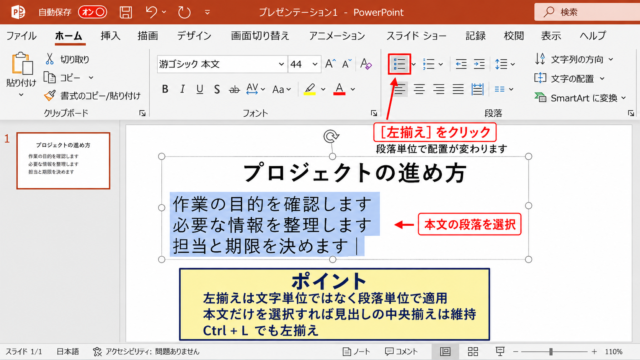Increase font size with larger A
Screen dimensions: 640x360
click(x=330, y=64)
